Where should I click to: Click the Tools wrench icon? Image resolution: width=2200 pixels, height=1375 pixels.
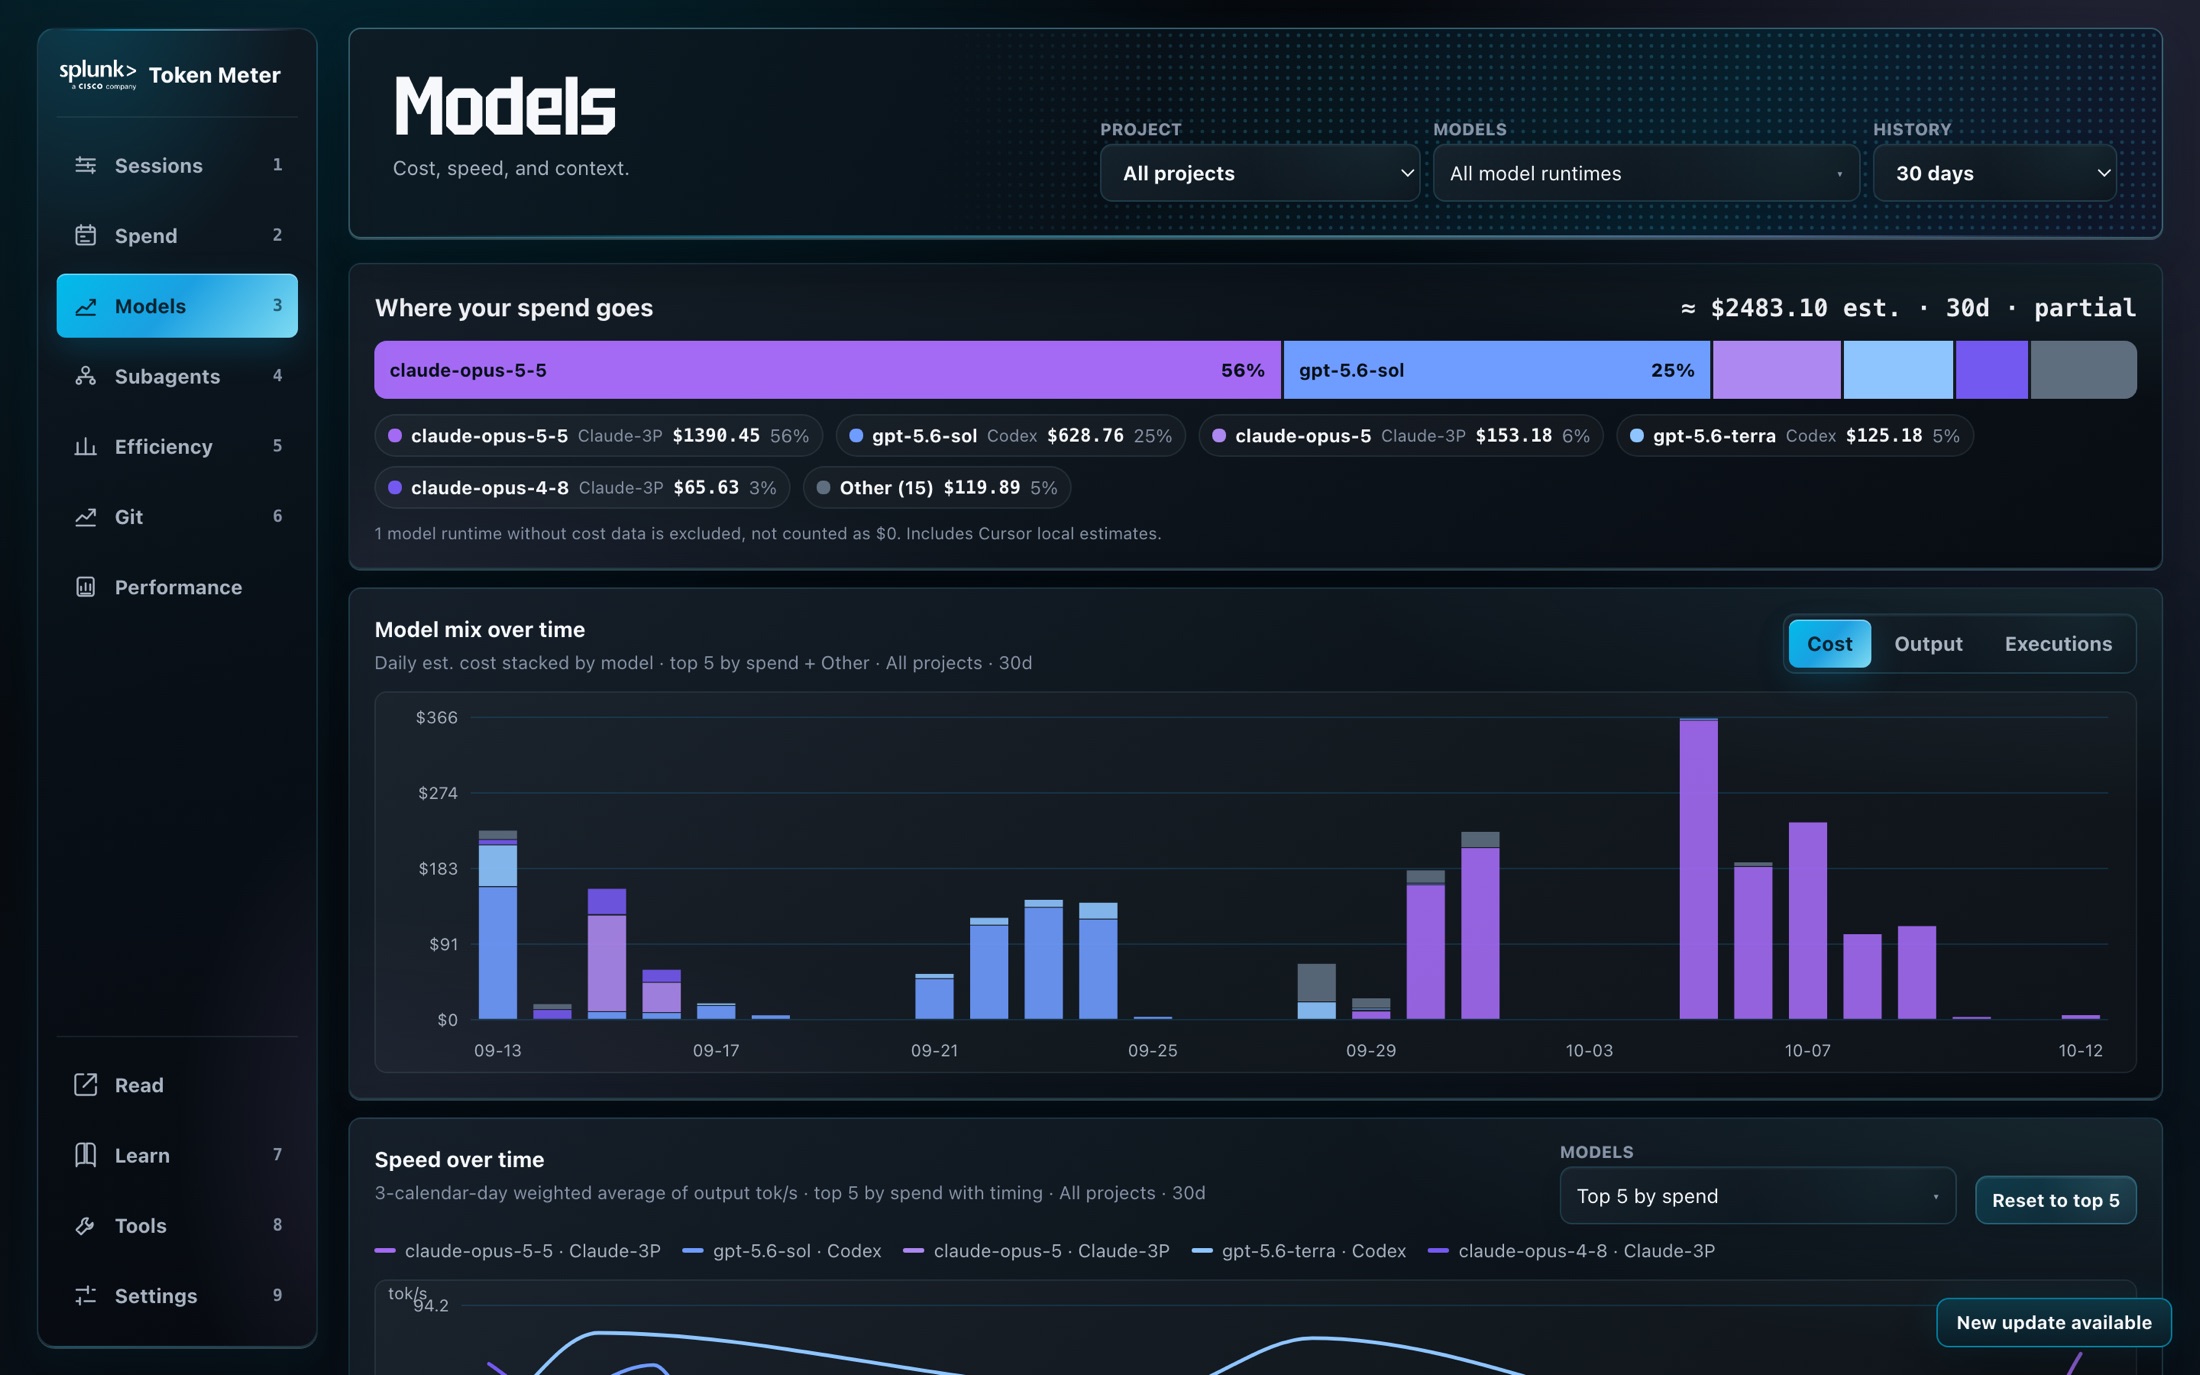tap(86, 1225)
